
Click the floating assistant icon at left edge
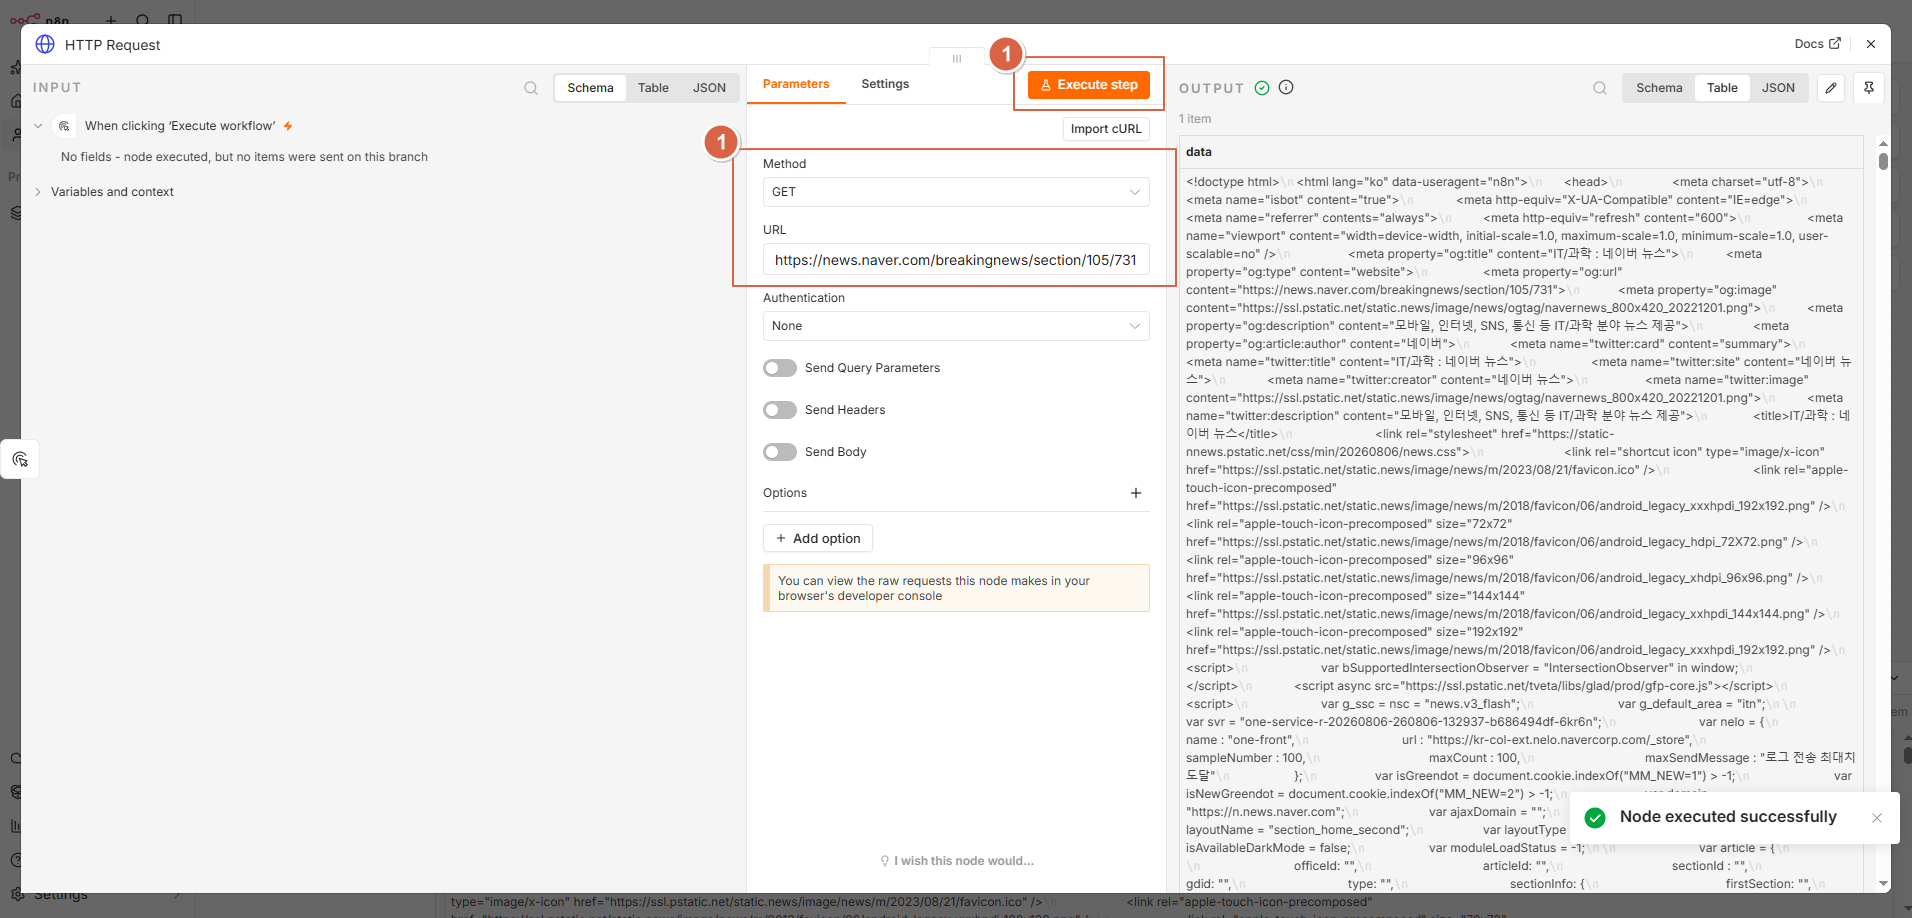[20, 459]
